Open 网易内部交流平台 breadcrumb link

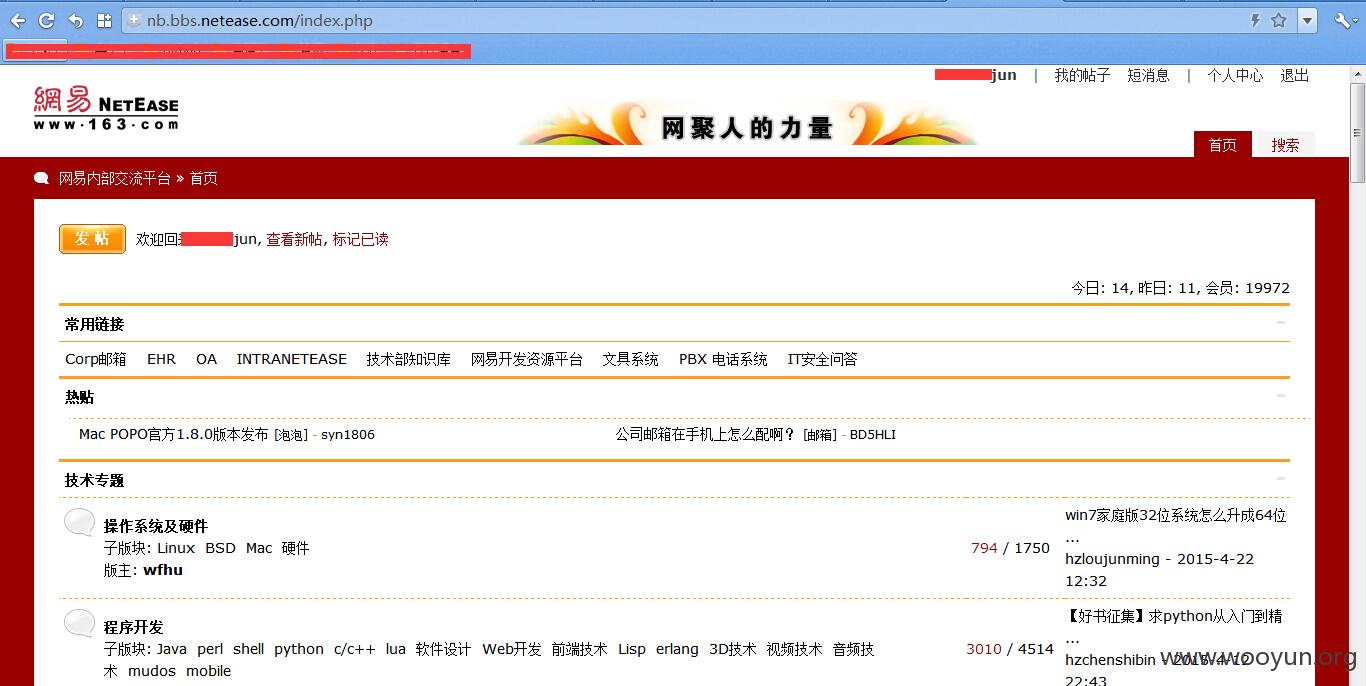114,178
